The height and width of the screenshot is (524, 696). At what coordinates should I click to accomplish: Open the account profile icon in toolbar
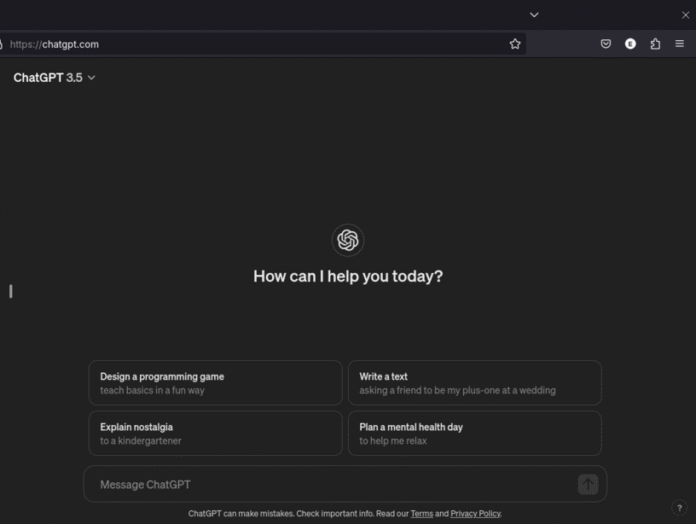[630, 44]
